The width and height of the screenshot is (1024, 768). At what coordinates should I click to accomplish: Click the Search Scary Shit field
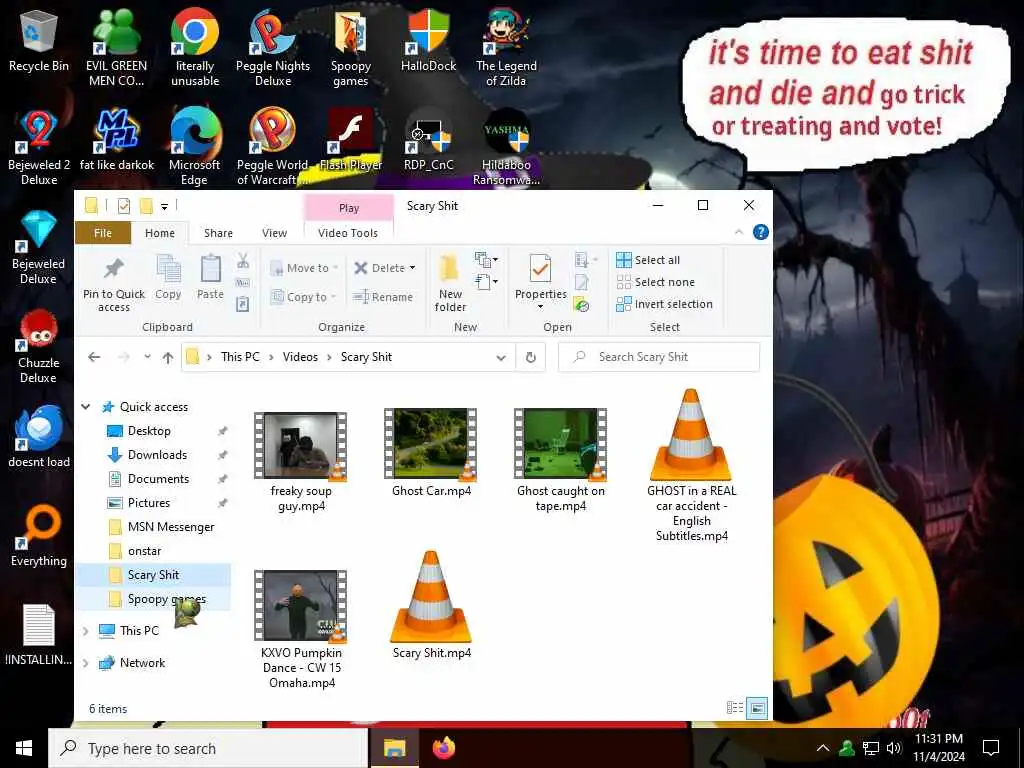(x=659, y=357)
